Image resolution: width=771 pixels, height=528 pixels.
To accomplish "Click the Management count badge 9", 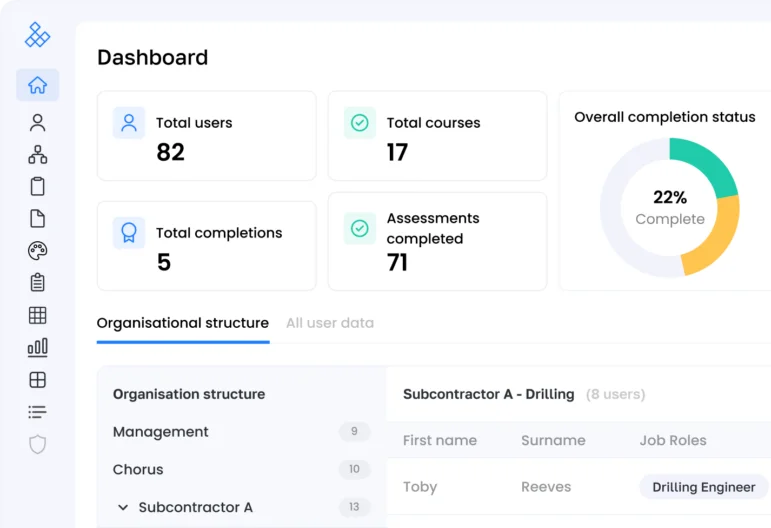I will pyautogui.click(x=354, y=432).
